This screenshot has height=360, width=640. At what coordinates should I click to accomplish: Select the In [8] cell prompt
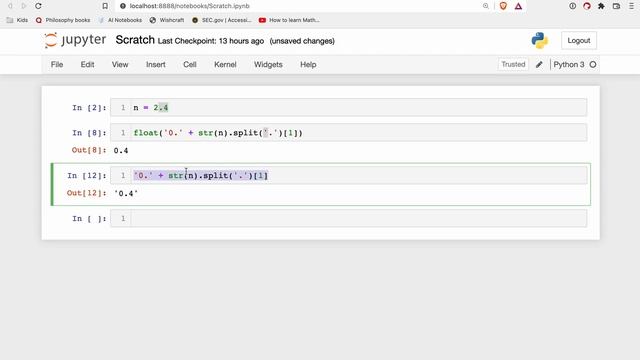[x=89, y=133]
